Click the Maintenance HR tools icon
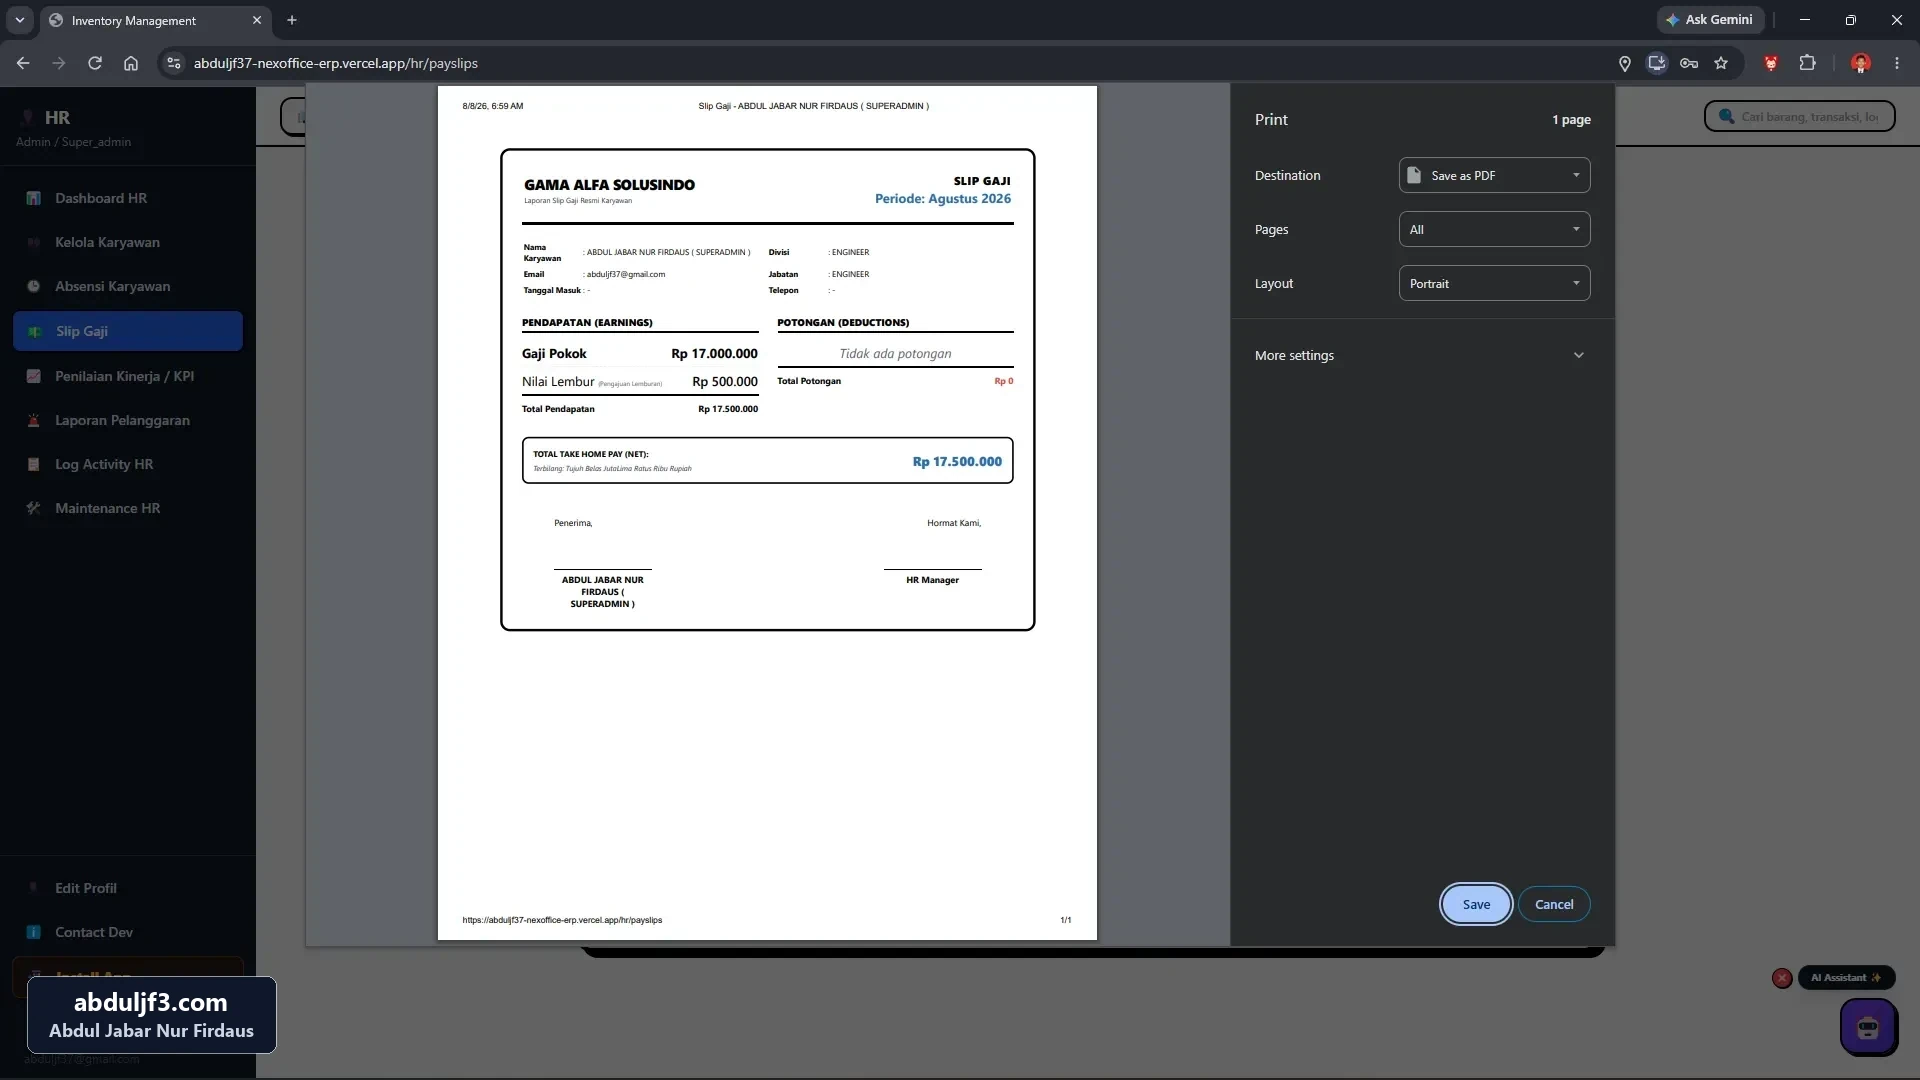The height and width of the screenshot is (1080, 1920). click(34, 508)
